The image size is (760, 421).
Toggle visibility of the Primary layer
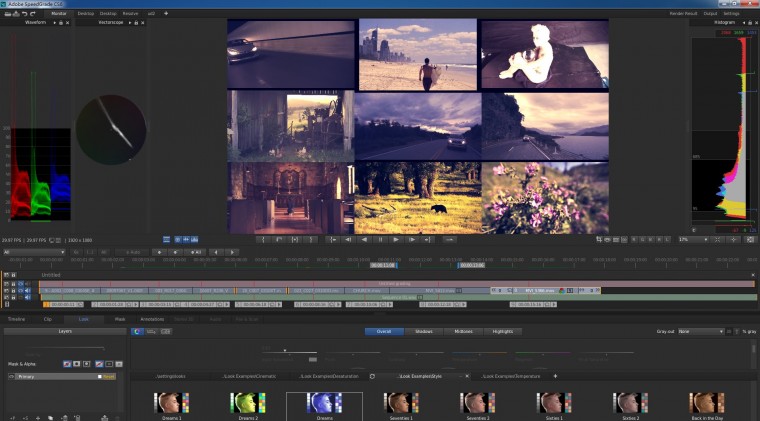click(x=12, y=376)
